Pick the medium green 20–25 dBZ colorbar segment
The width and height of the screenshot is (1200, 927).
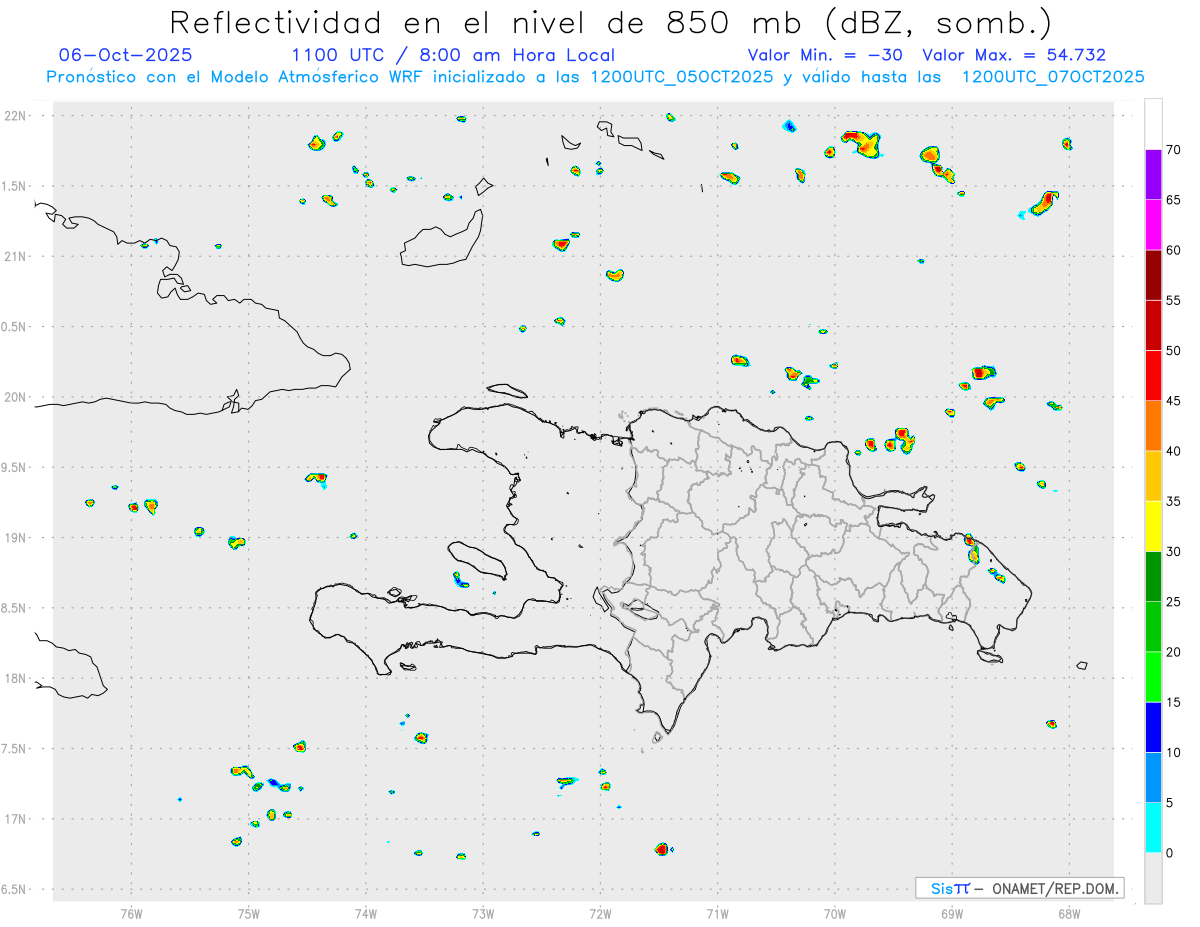pyautogui.click(x=1153, y=627)
